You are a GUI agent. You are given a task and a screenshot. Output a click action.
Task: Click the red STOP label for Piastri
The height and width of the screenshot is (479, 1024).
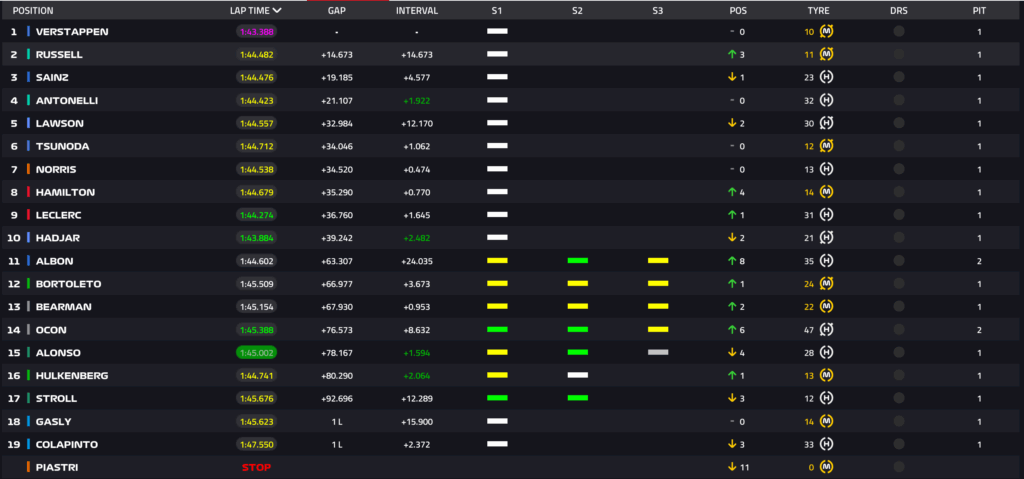click(256, 467)
